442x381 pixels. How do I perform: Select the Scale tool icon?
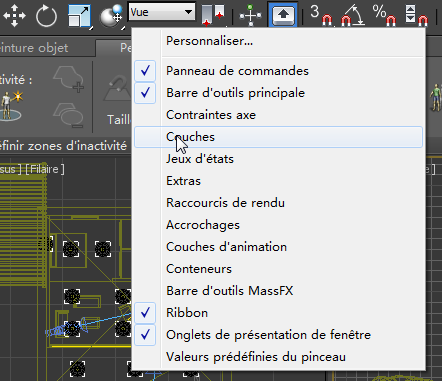pos(79,16)
